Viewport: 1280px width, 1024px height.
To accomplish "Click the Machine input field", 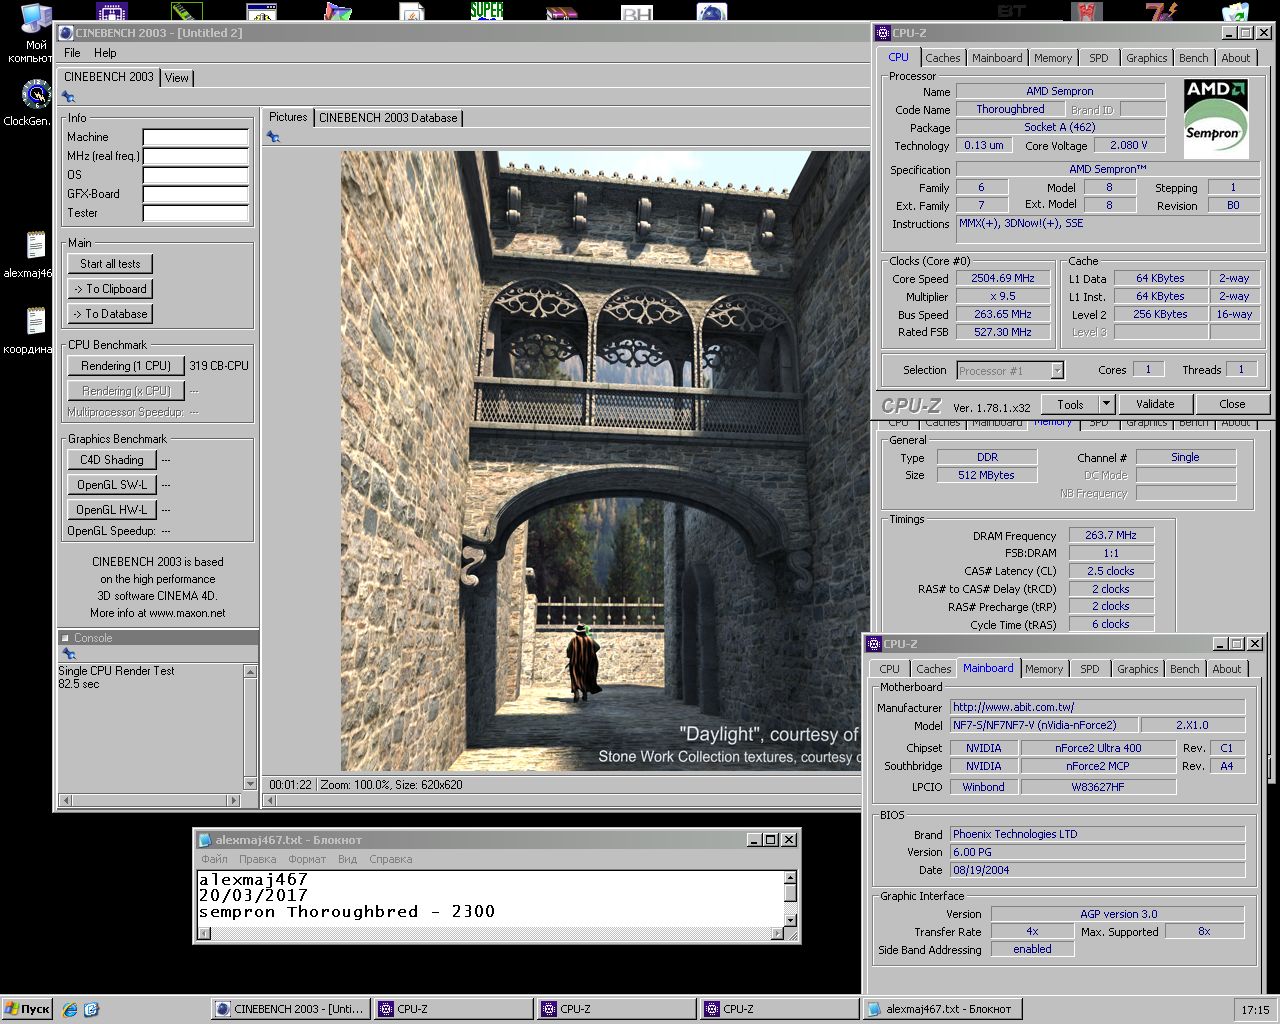I will click(196, 137).
